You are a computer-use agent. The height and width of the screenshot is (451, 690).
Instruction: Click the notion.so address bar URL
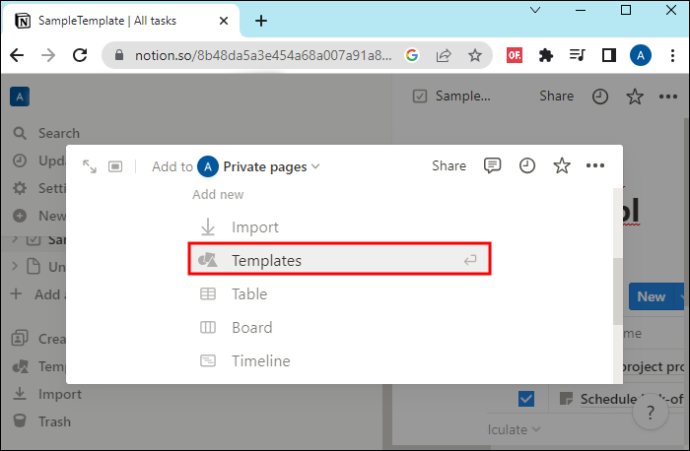[263, 55]
